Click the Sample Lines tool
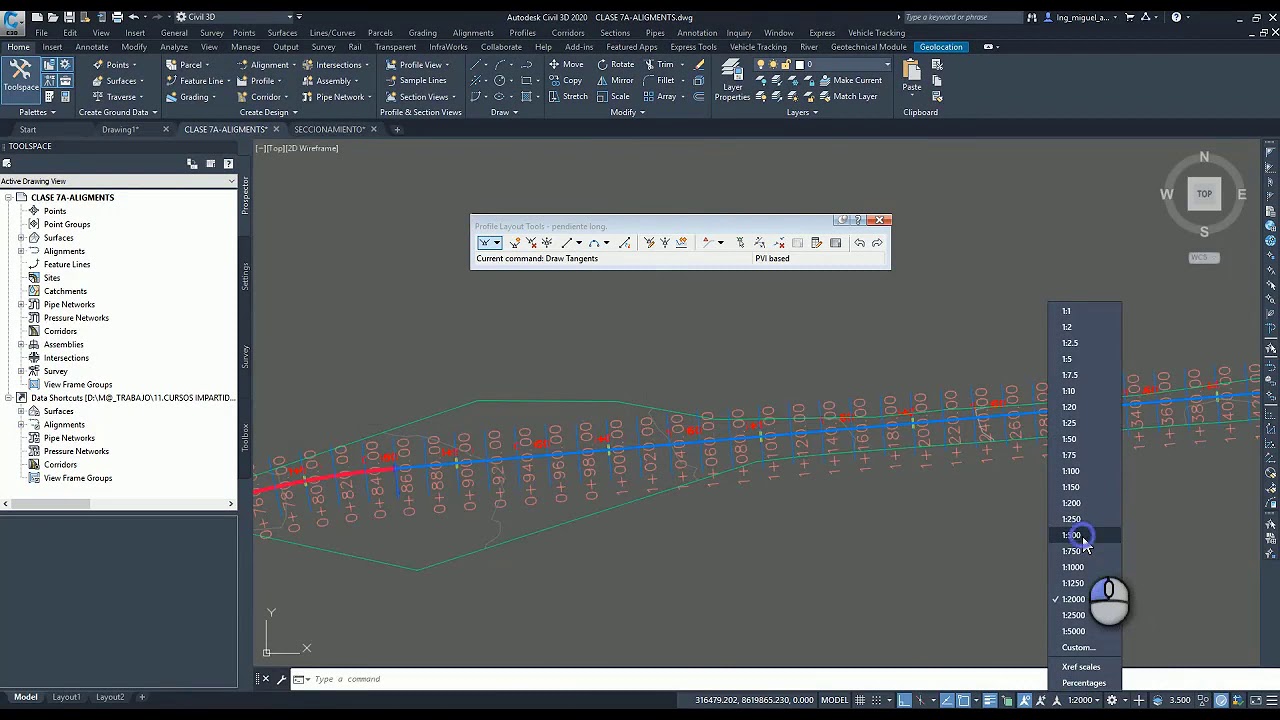1280x720 pixels. coord(415,80)
